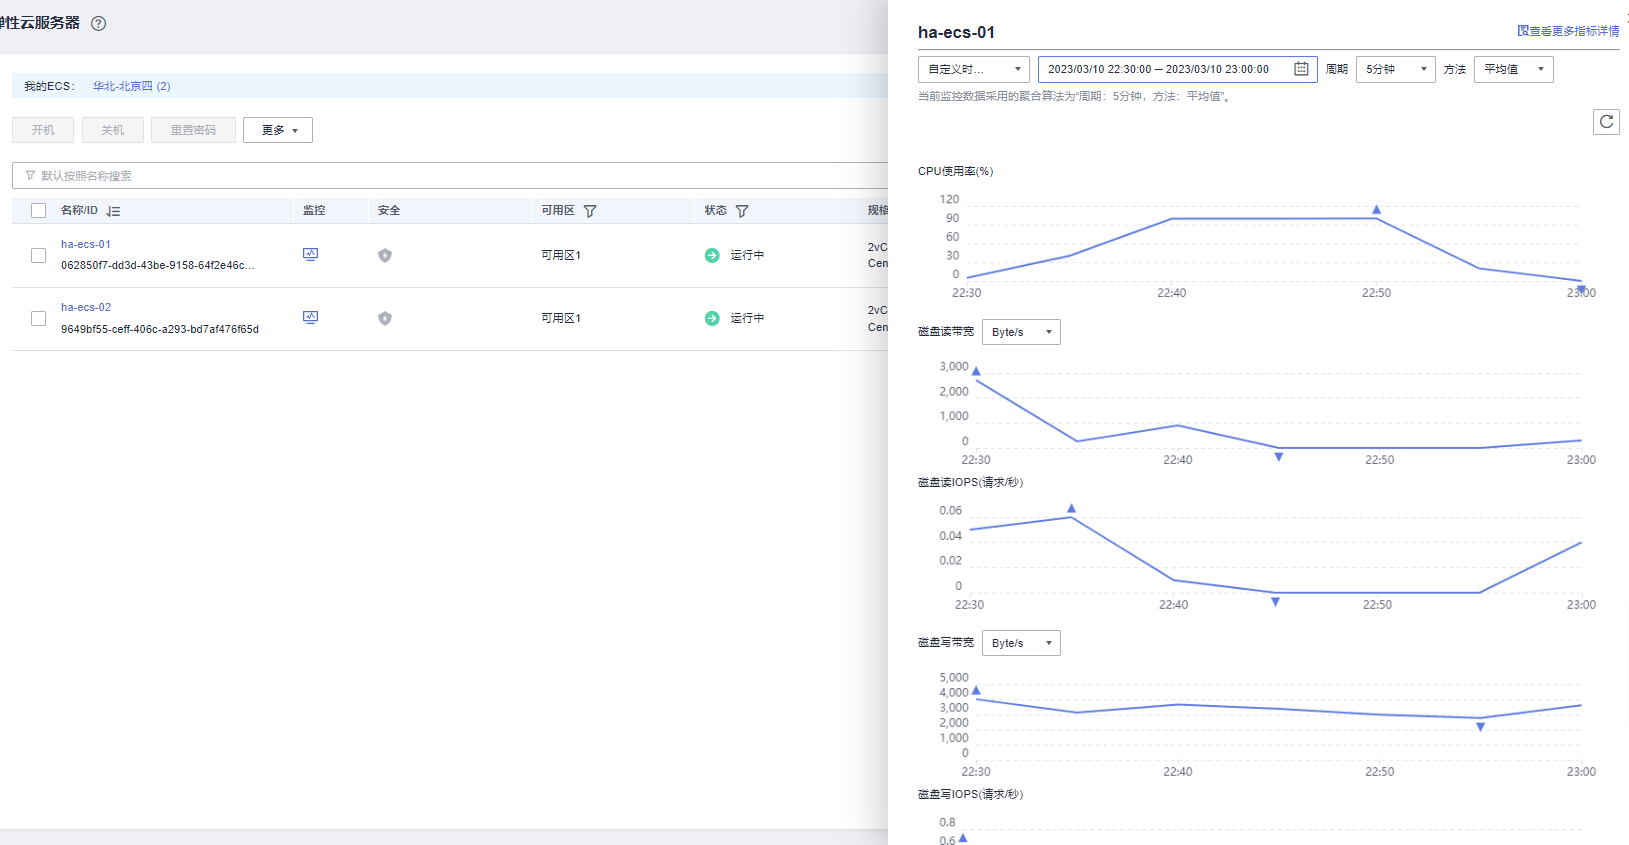
Task: Open the 平均值 method dropdown
Action: click(x=1513, y=69)
